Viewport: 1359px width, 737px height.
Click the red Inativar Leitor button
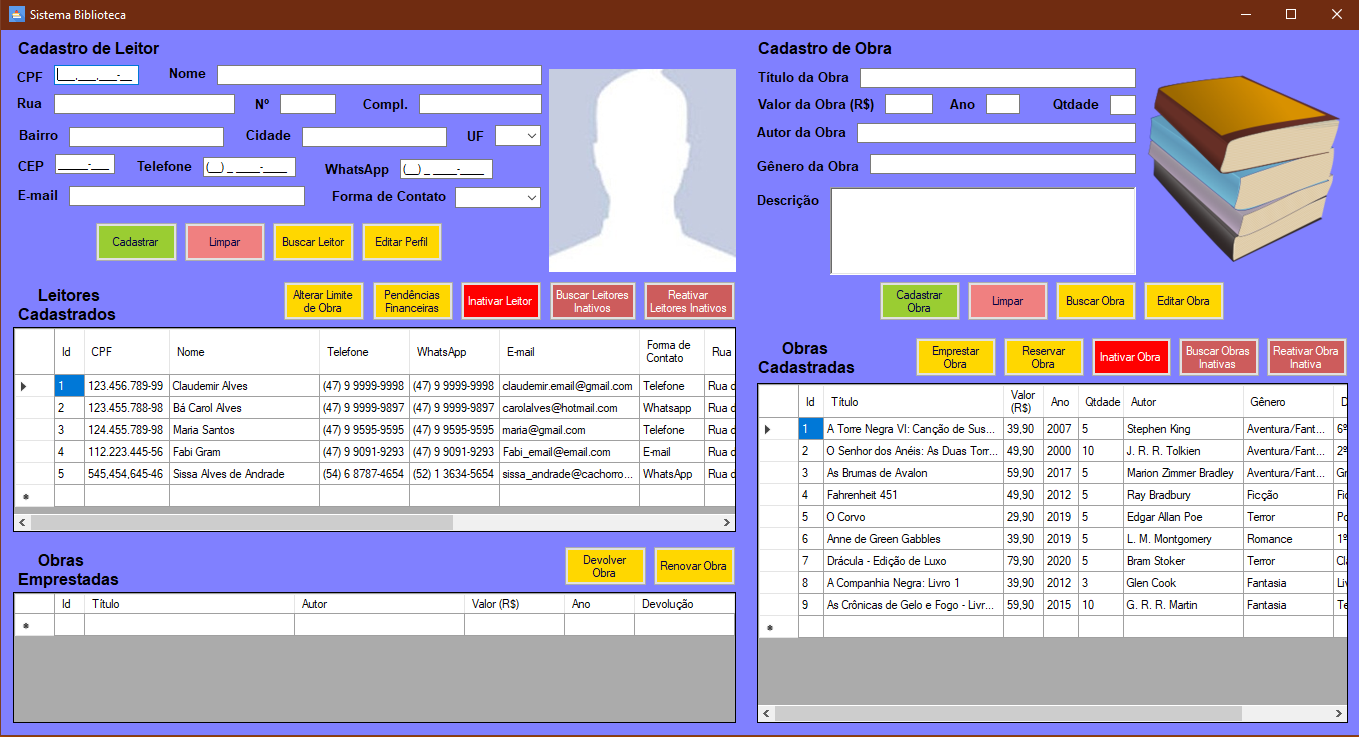pos(500,301)
